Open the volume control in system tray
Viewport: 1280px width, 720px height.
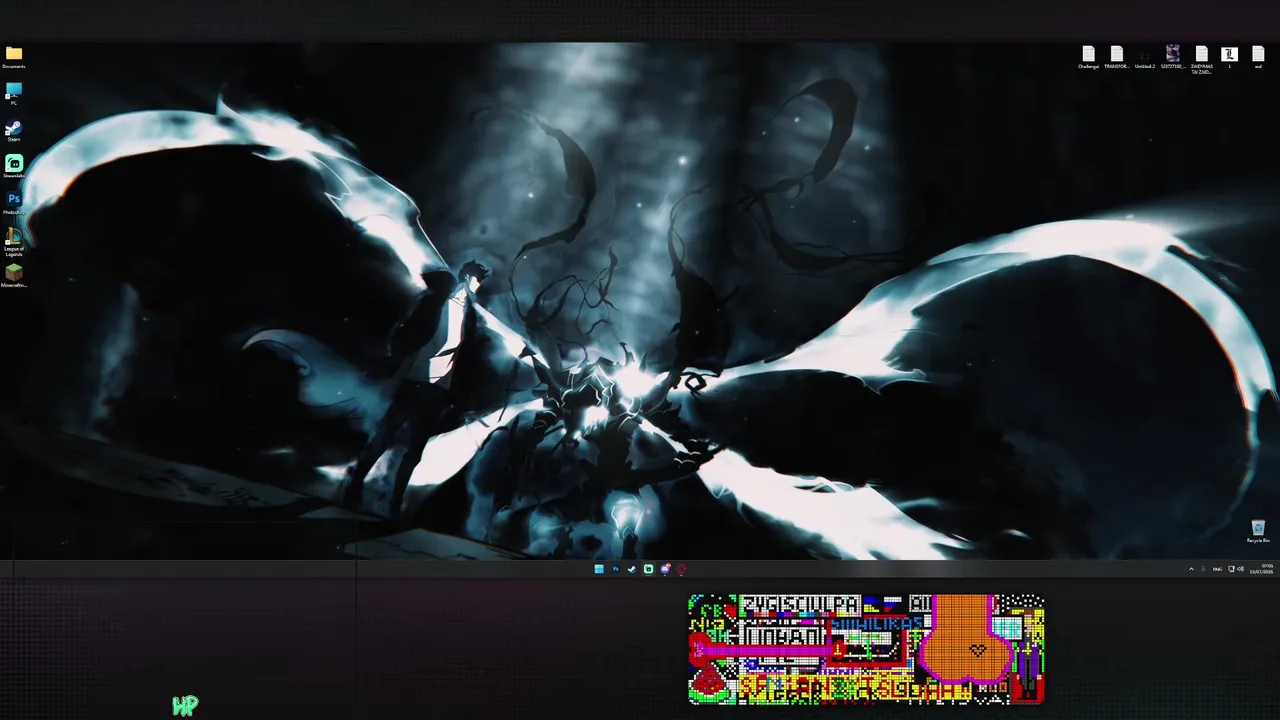point(1241,569)
